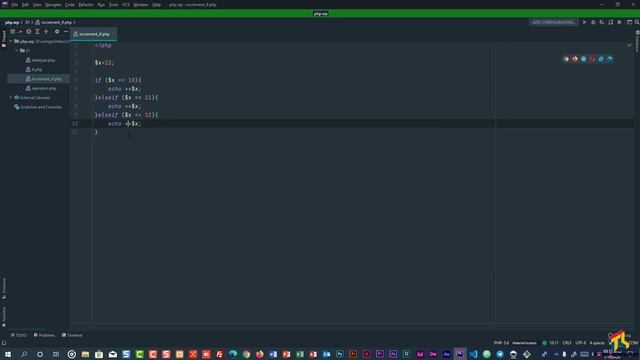Open the Help menu
Viewport: 640px width, 360px height.
pos(156,4)
